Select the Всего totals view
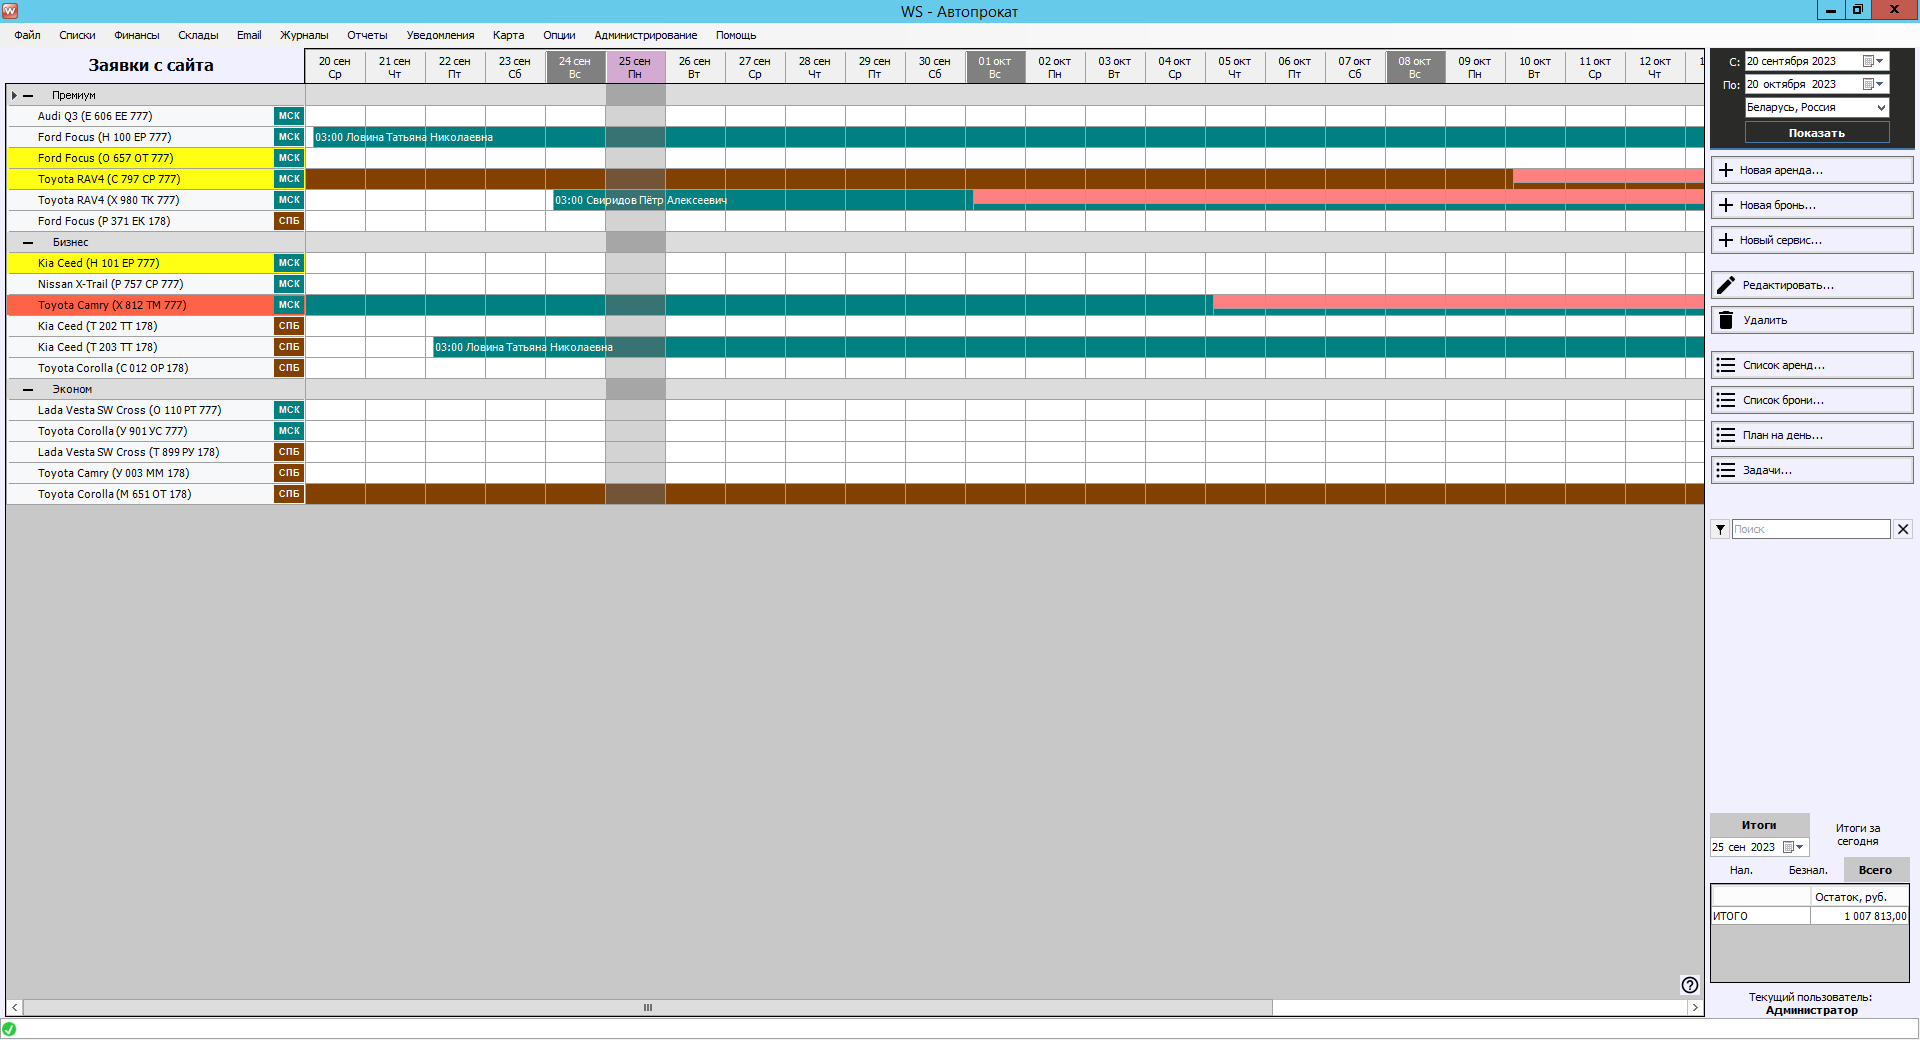 1875,870
